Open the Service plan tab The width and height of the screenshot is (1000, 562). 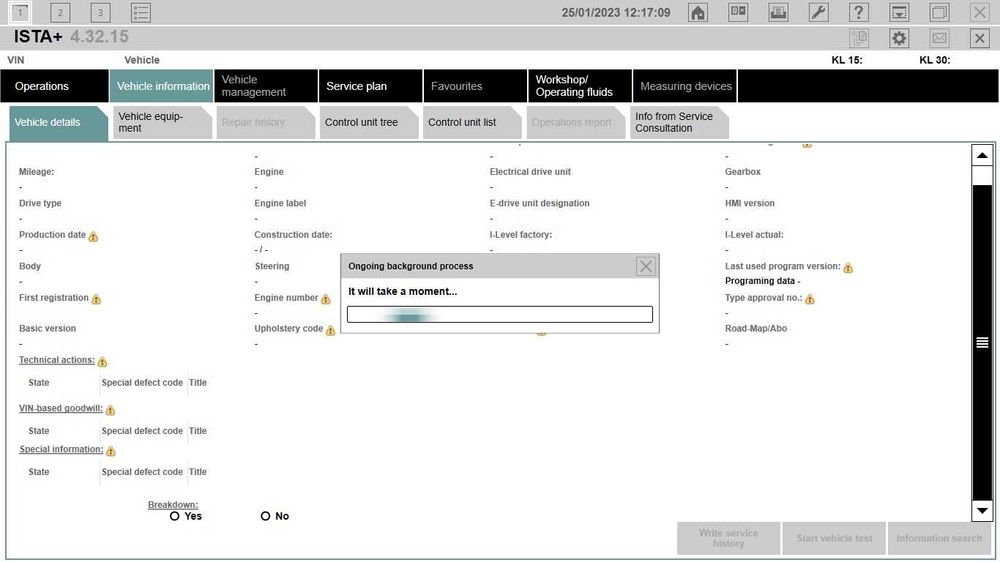click(371, 86)
